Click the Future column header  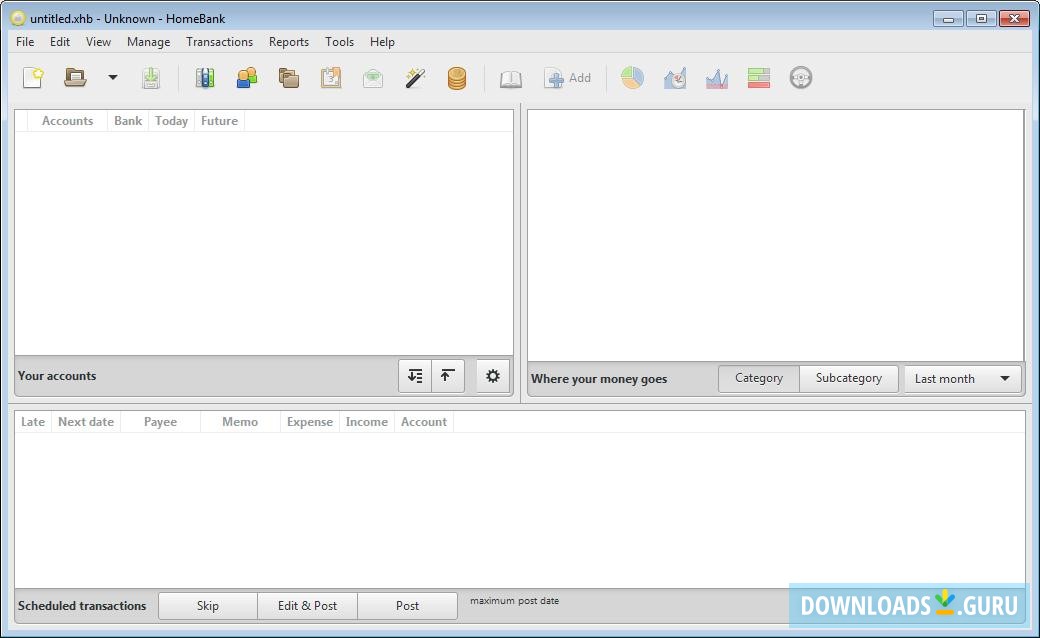click(220, 121)
